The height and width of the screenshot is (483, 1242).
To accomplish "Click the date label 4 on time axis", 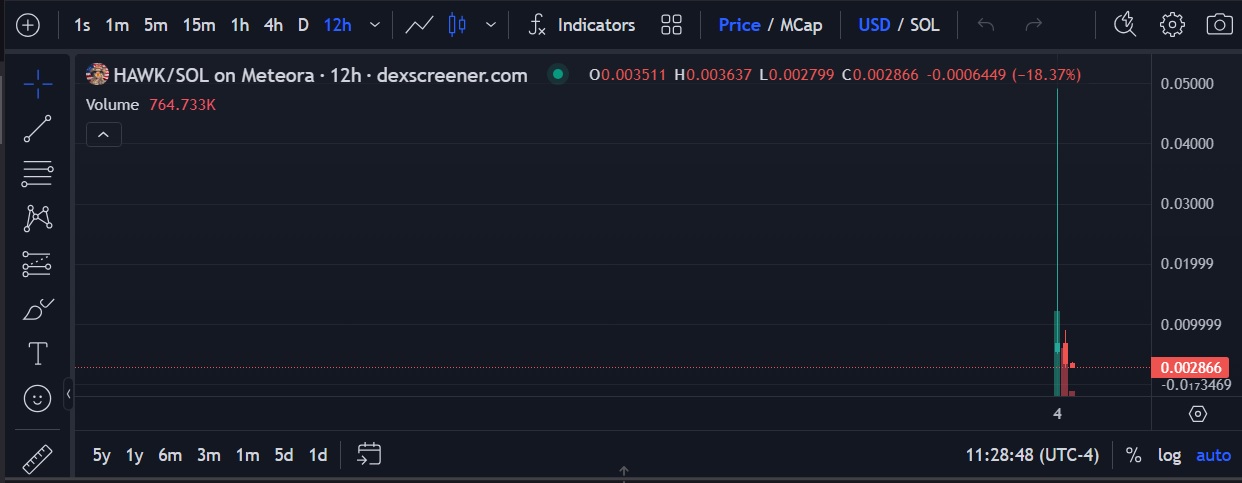I will (1057, 413).
